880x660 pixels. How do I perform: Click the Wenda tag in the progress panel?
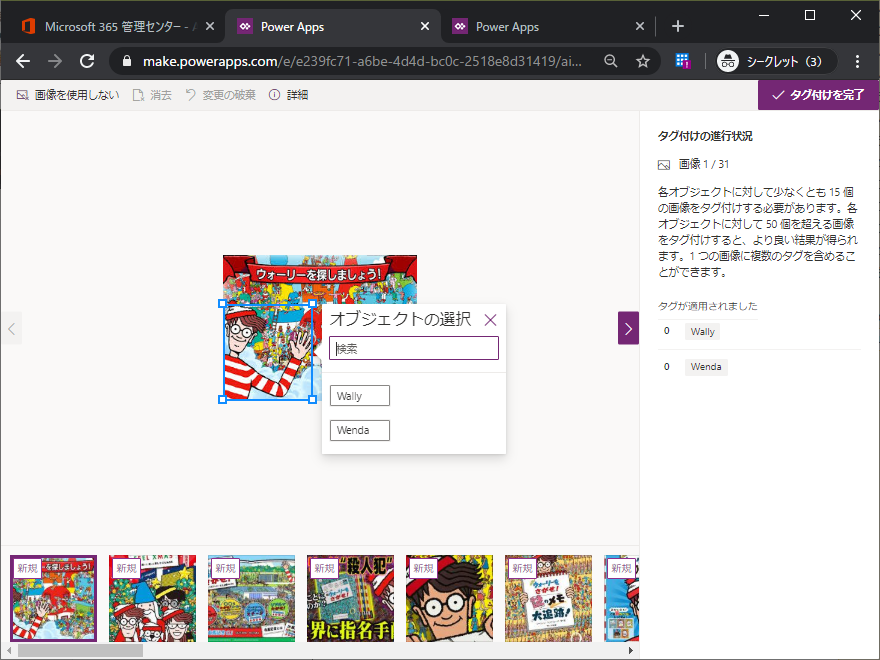tap(706, 367)
